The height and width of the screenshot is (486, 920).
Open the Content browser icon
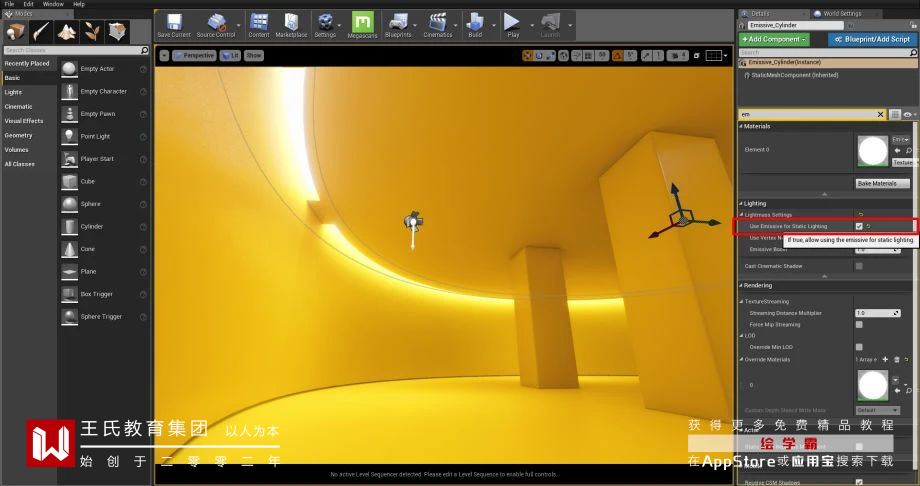pyautogui.click(x=259, y=25)
